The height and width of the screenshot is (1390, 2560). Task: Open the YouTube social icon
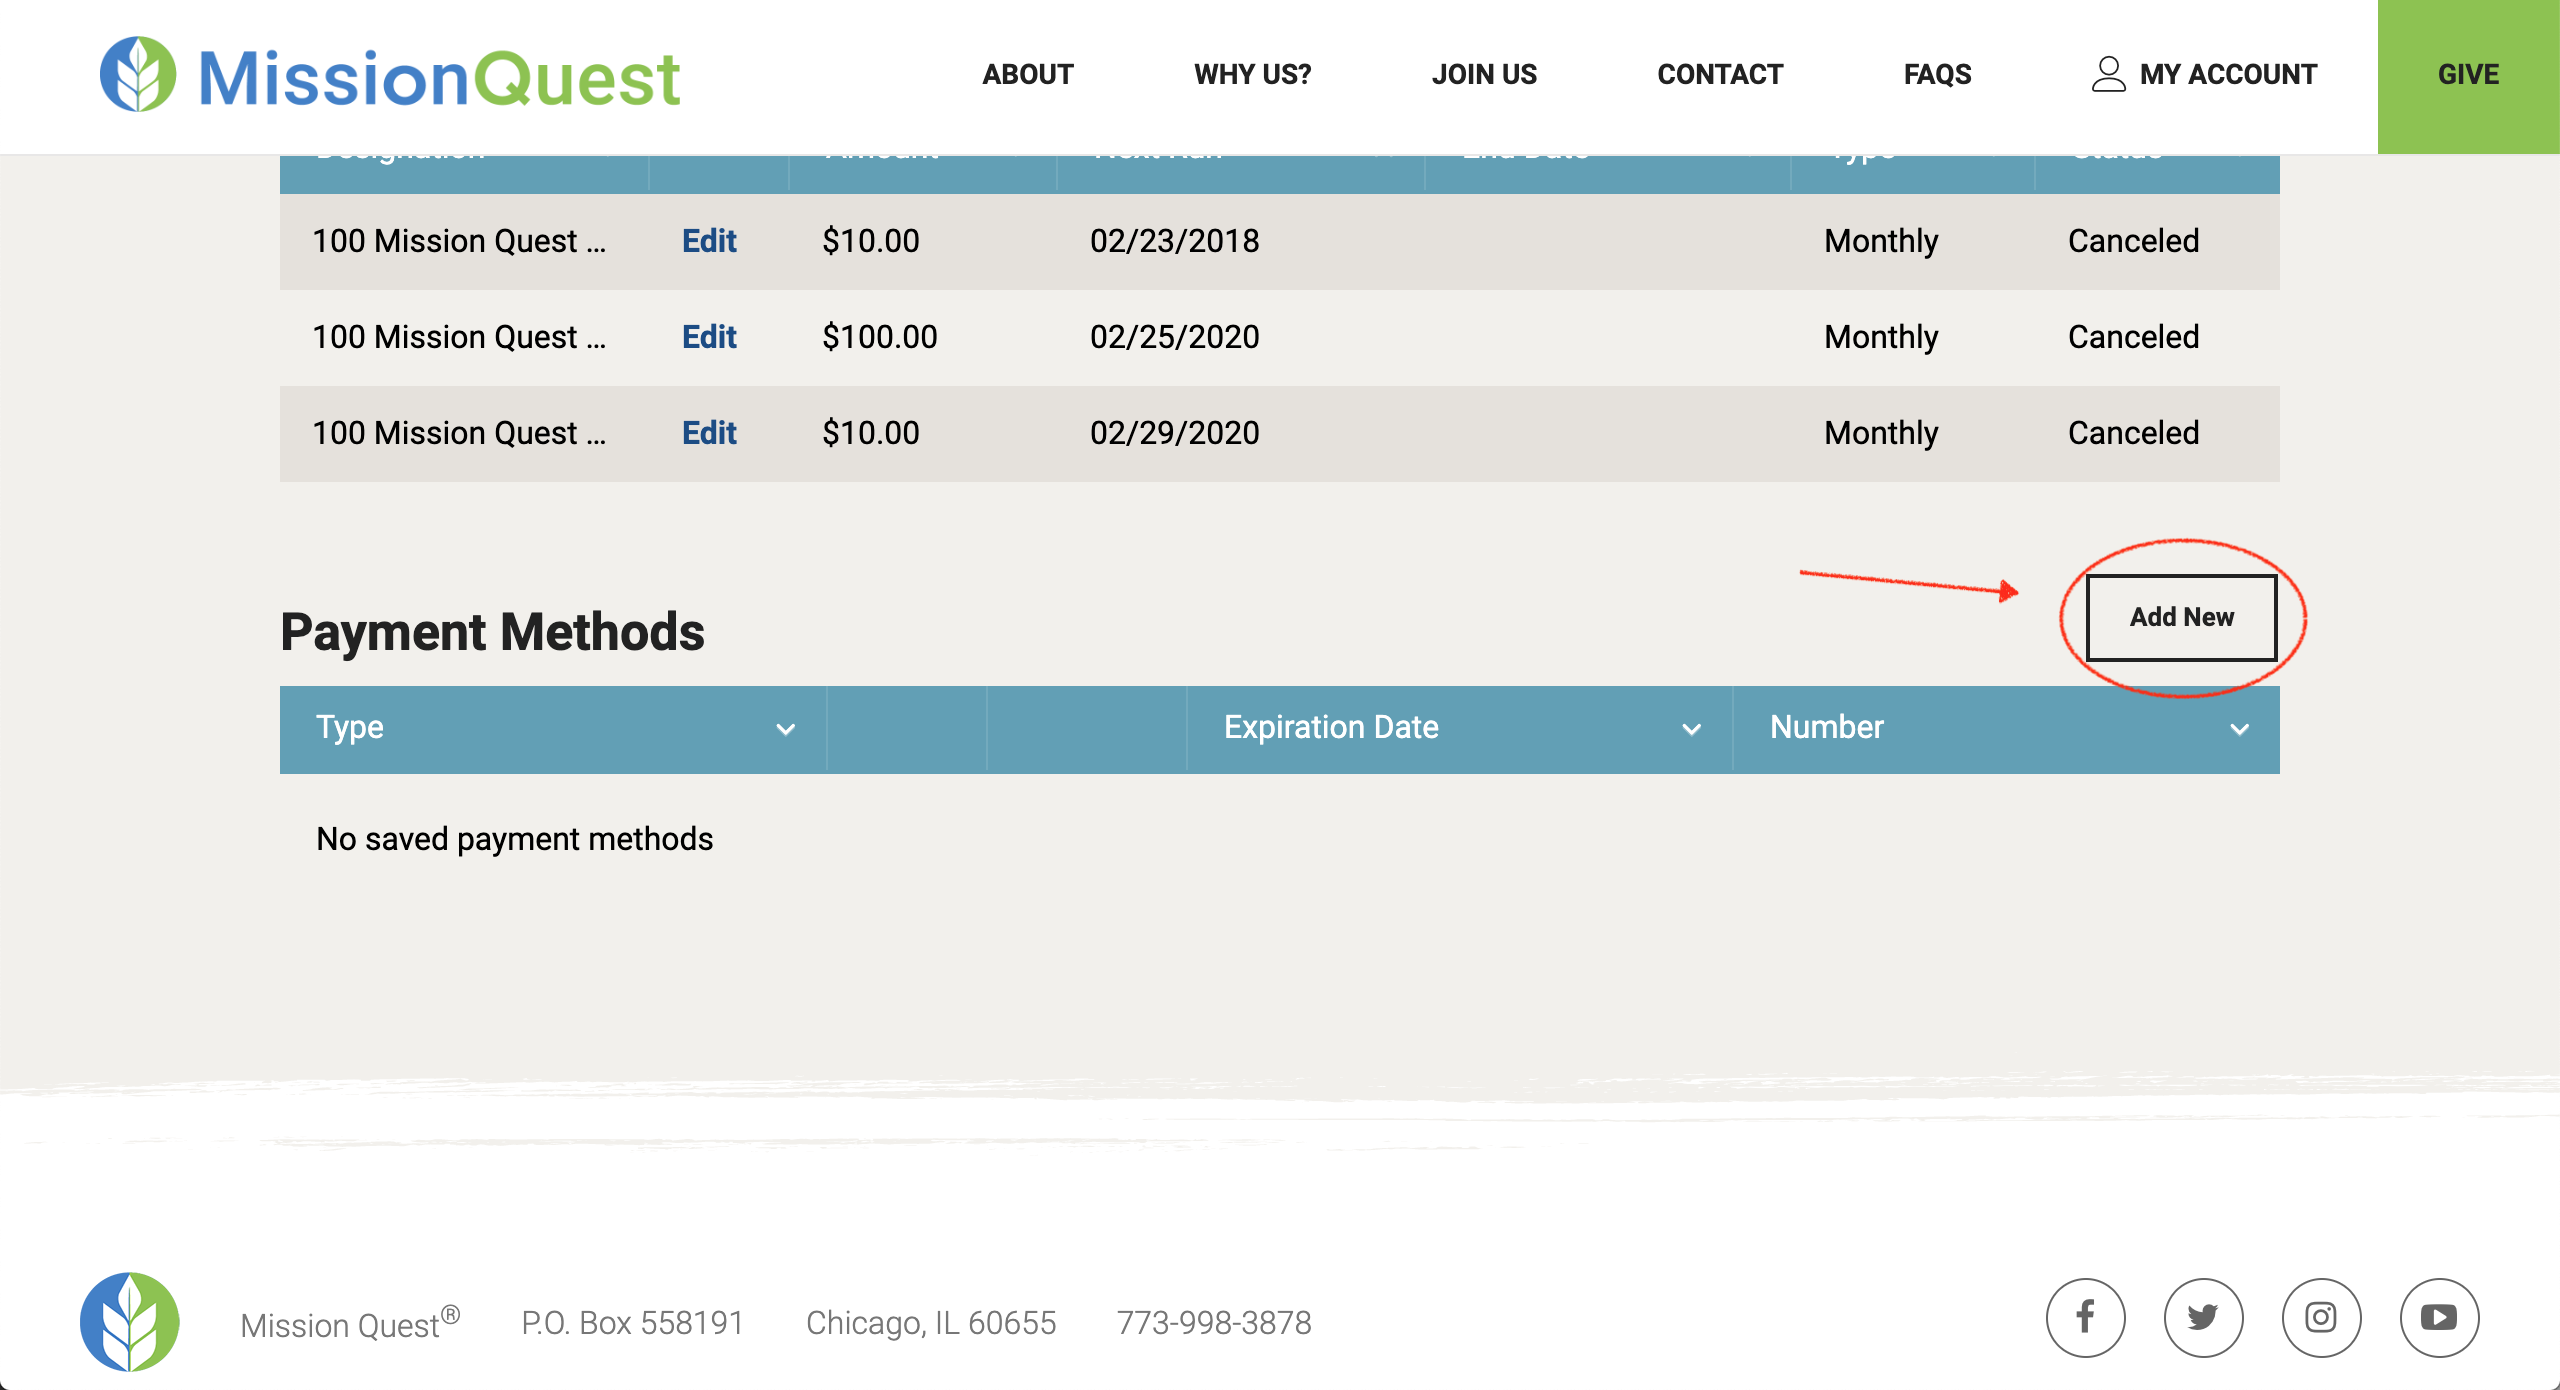[x=2439, y=1318]
